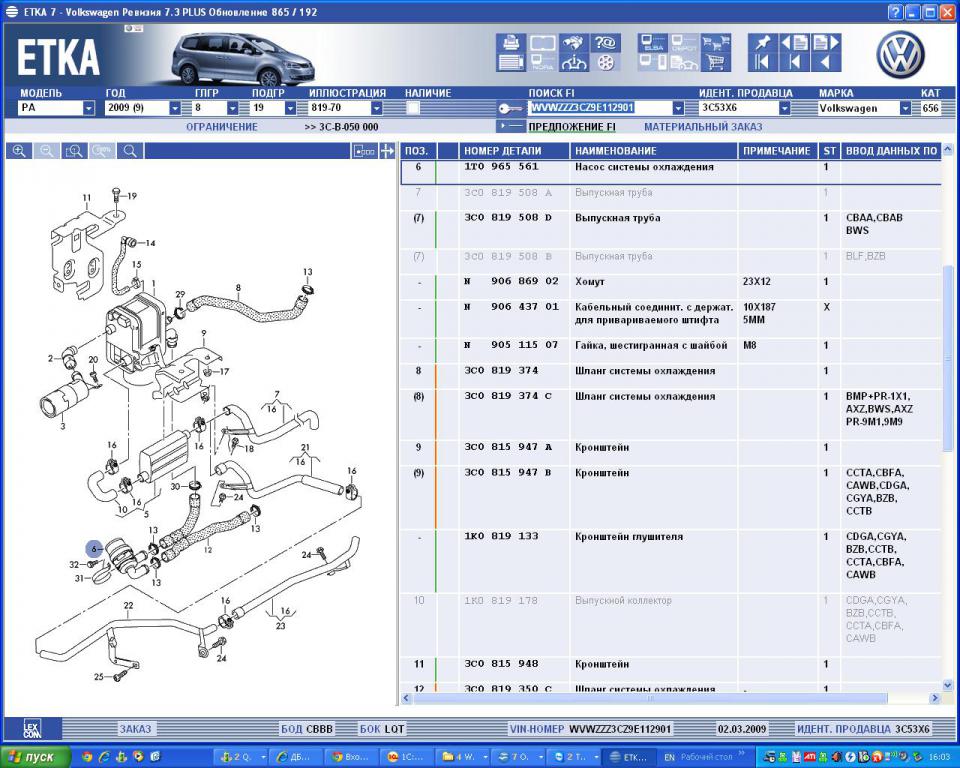Click the printer icon in toolbar

coord(511,43)
